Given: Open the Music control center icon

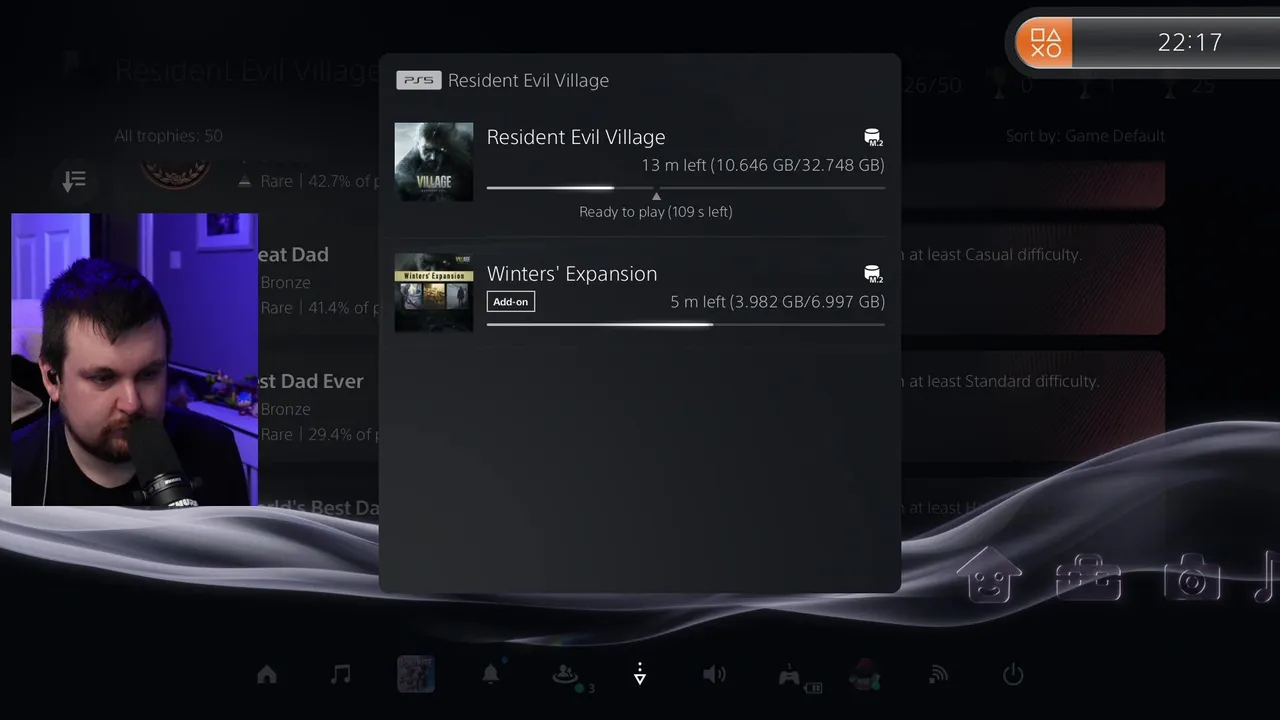Looking at the screenshot, I should pyautogui.click(x=341, y=675).
